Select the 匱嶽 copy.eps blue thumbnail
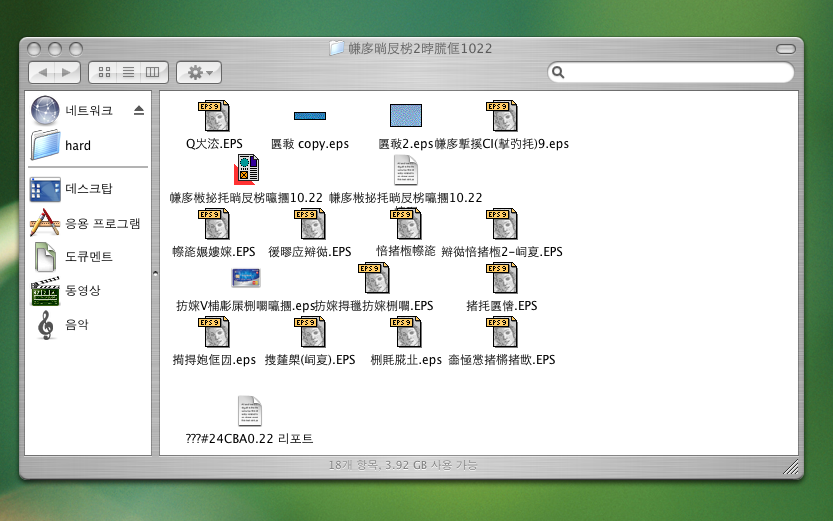Image resolution: width=833 pixels, height=521 pixels. pos(310,116)
